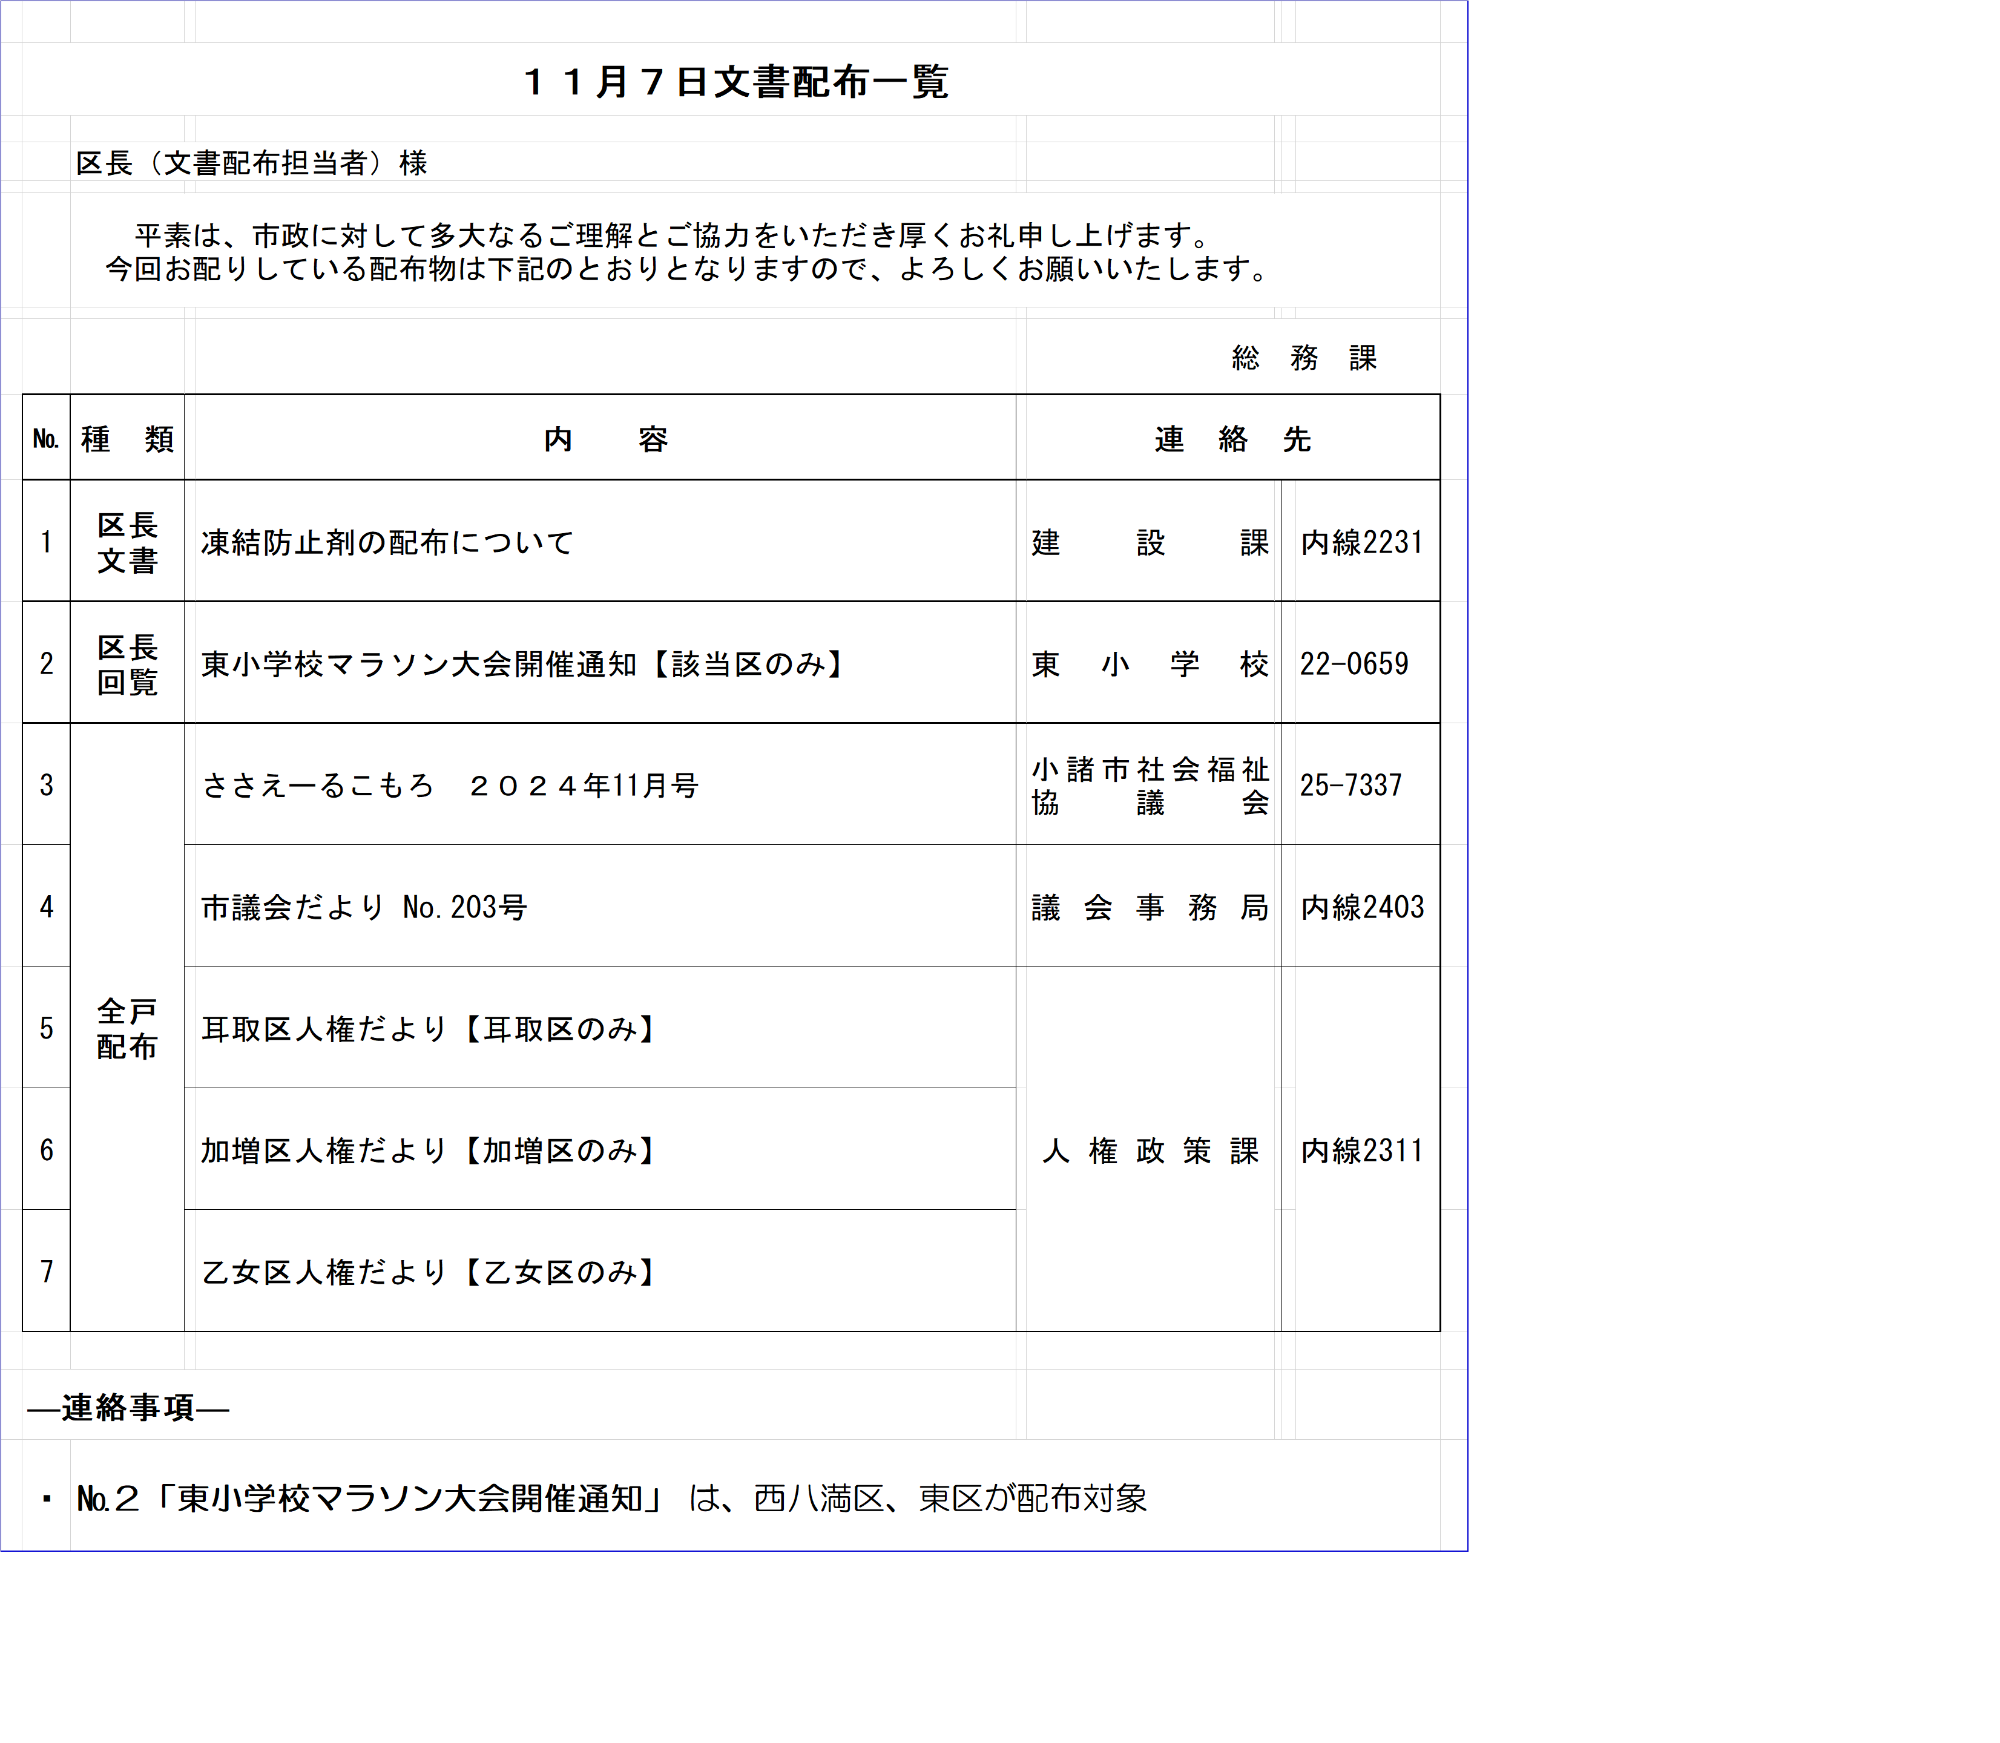Click the note starting 'No.2「東小学校マラソン大会開催通知」'
The image size is (2000, 1743).
click(612, 1498)
